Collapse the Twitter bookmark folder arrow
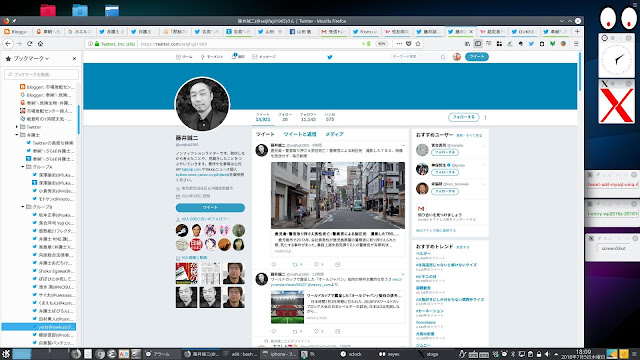 coord(17,127)
